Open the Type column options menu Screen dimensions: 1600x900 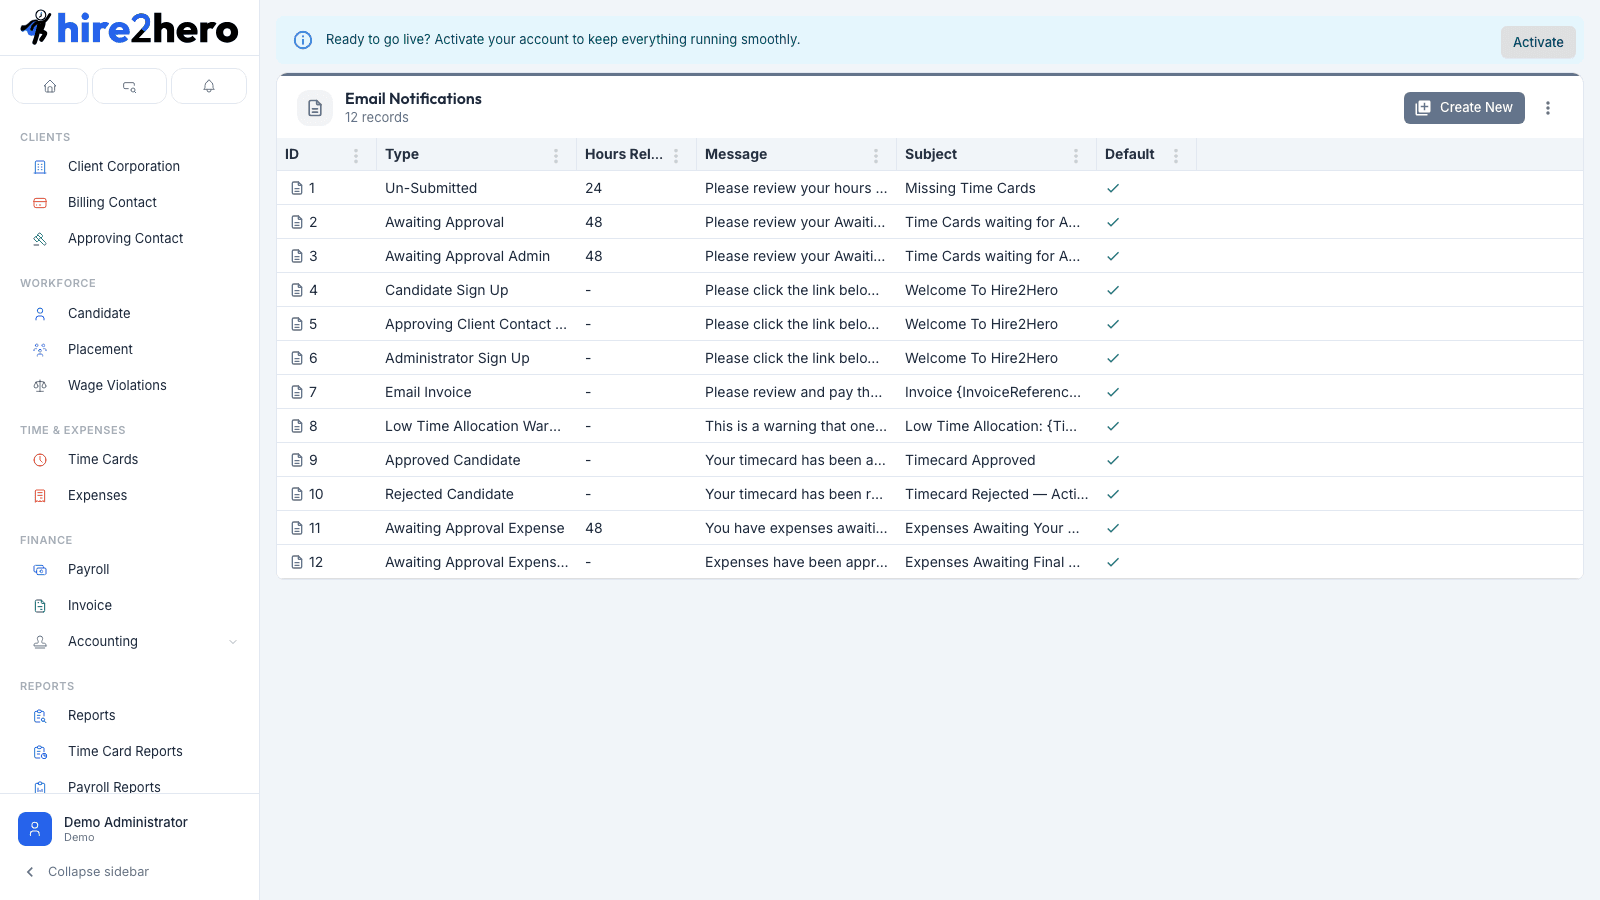click(x=556, y=155)
